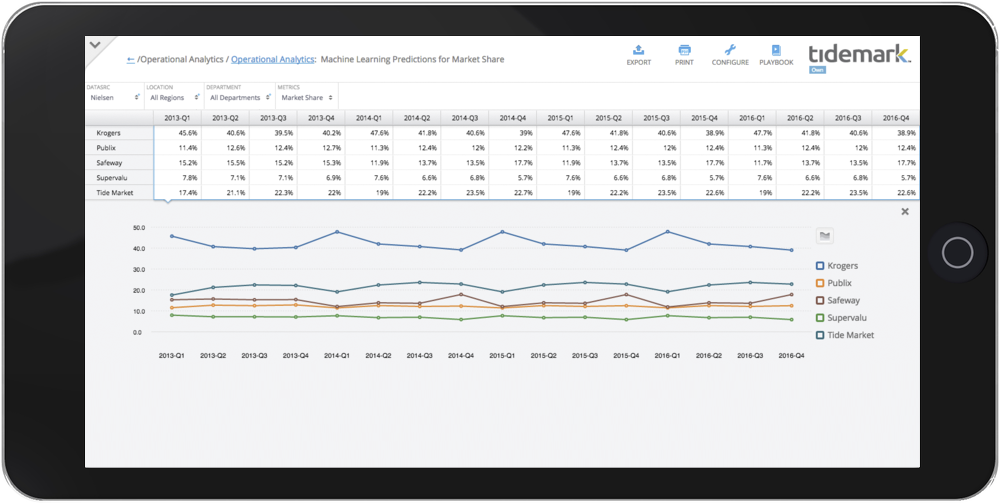Click Tide Market 2013-Q3 cell 22.3%
Viewport: 1000px width, 503px height.
click(x=273, y=193)
